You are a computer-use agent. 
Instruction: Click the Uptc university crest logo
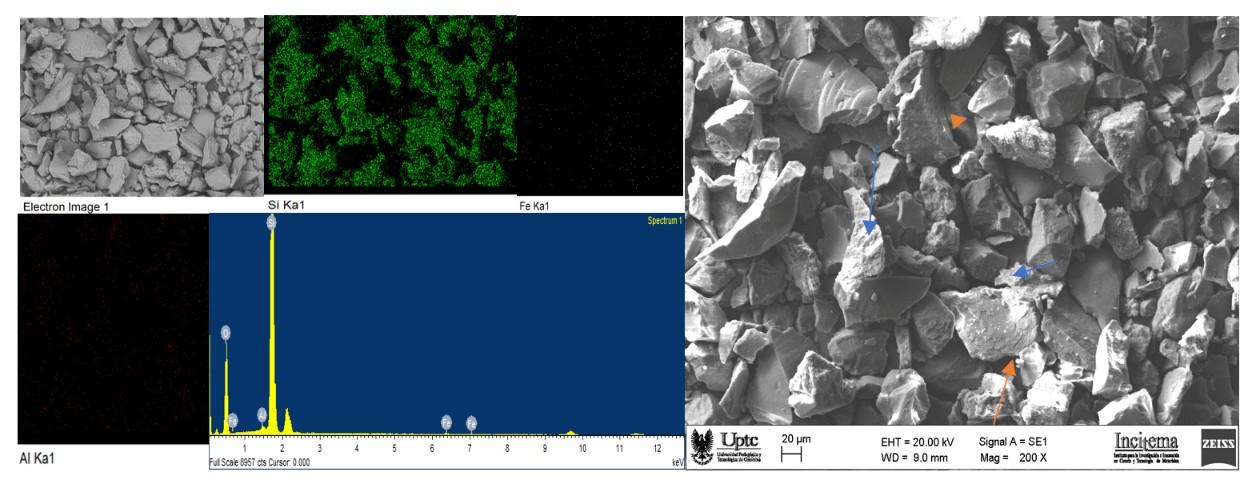click(701, 447)
